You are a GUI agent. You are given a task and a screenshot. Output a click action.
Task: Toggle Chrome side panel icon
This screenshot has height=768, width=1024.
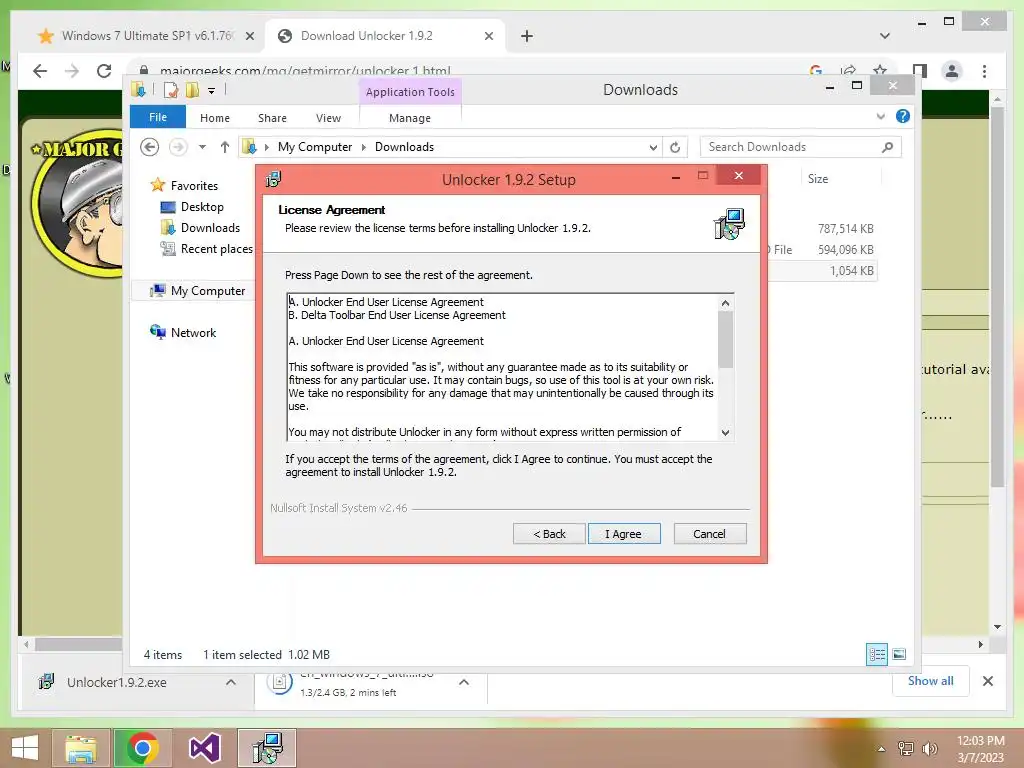[920, 71]
